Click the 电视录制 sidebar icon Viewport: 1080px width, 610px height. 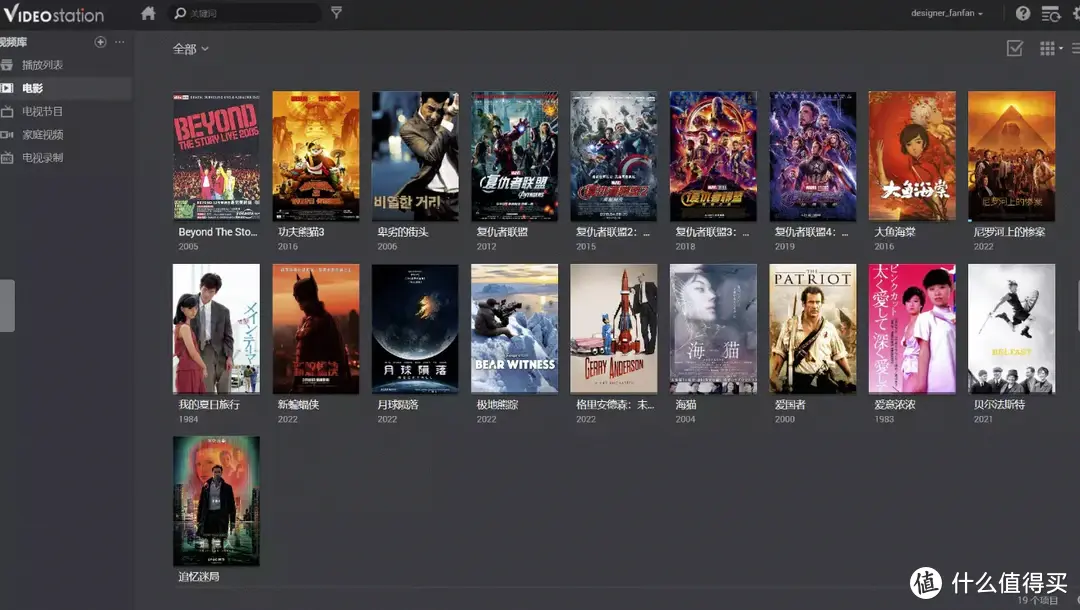(7, 158)
